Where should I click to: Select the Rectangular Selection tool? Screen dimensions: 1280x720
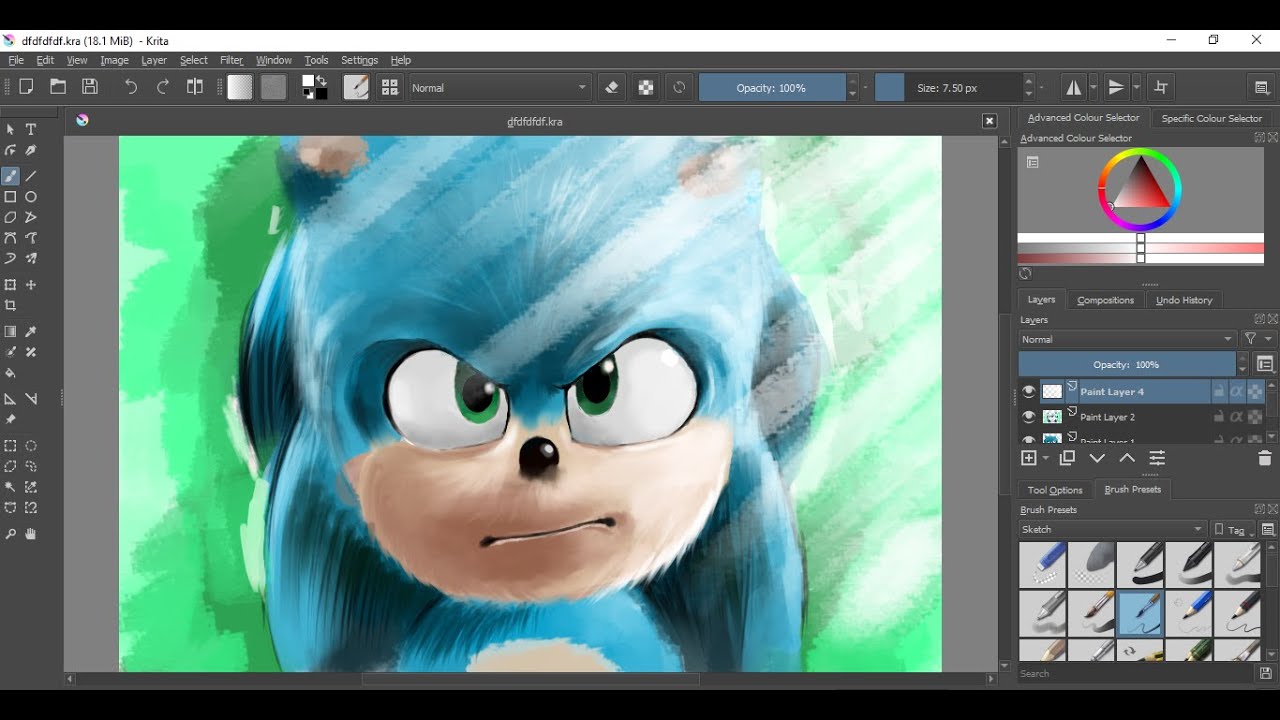point(11,446)
